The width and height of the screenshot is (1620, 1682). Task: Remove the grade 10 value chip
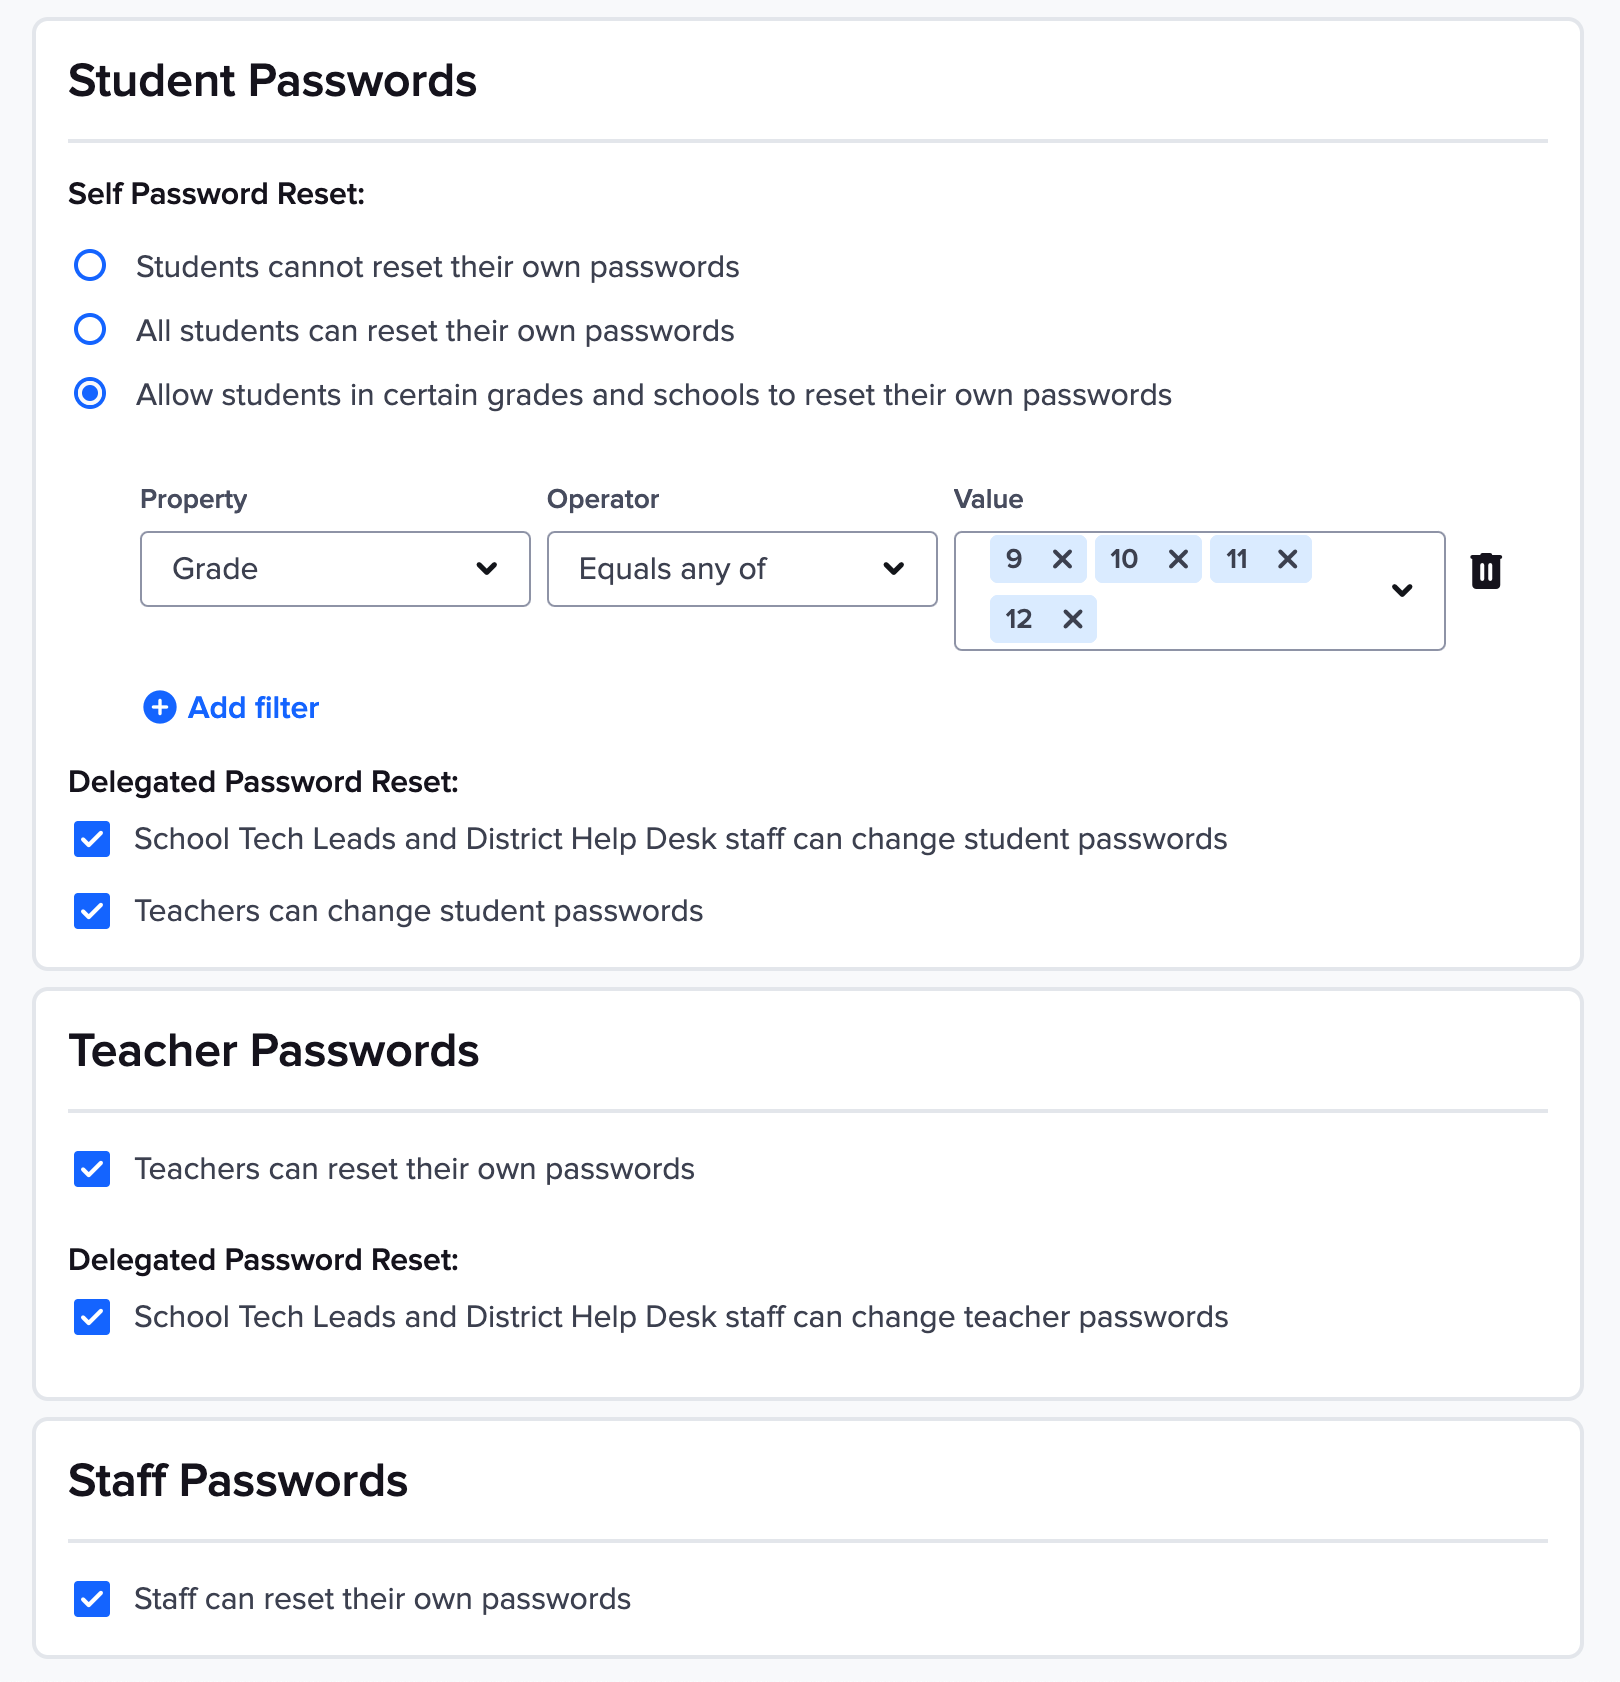pyautogui.click(x=1177, y=559)
